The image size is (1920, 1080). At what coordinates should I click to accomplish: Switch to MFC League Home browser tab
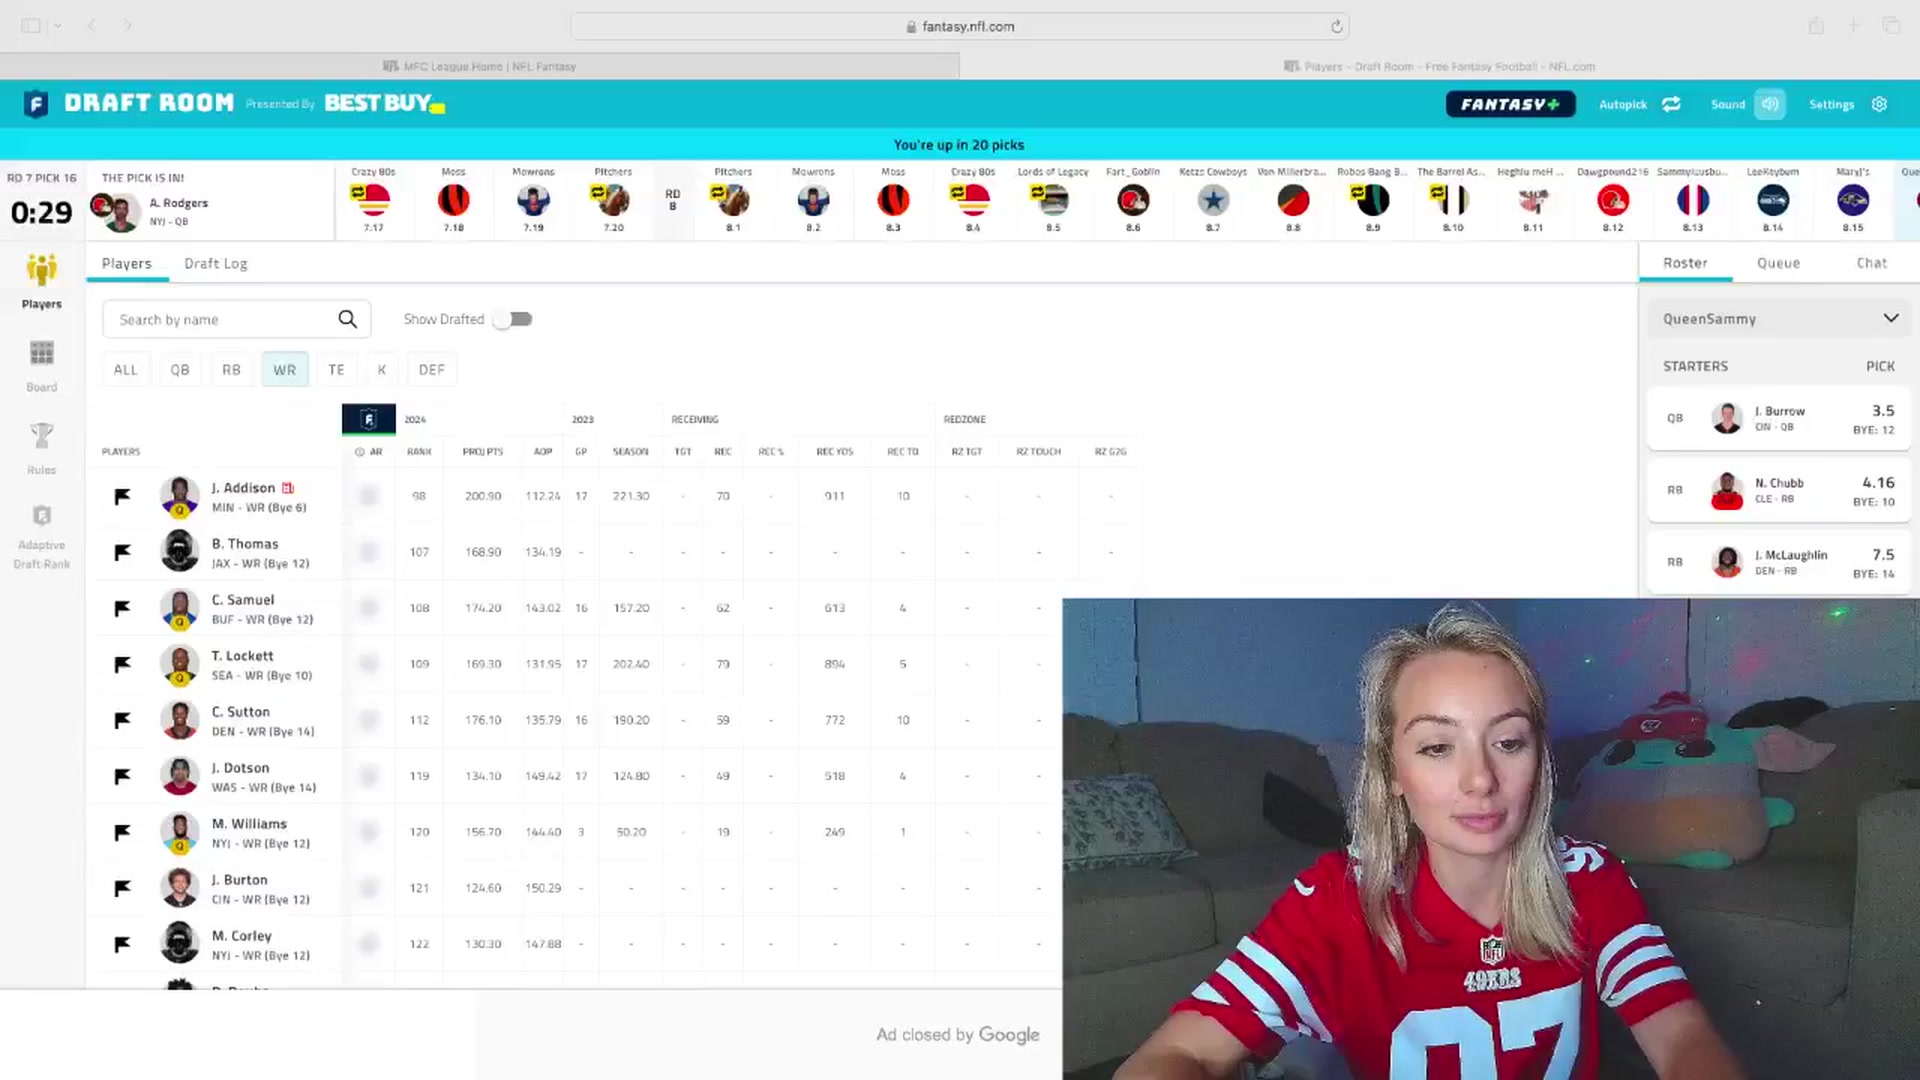click(480, 66)
